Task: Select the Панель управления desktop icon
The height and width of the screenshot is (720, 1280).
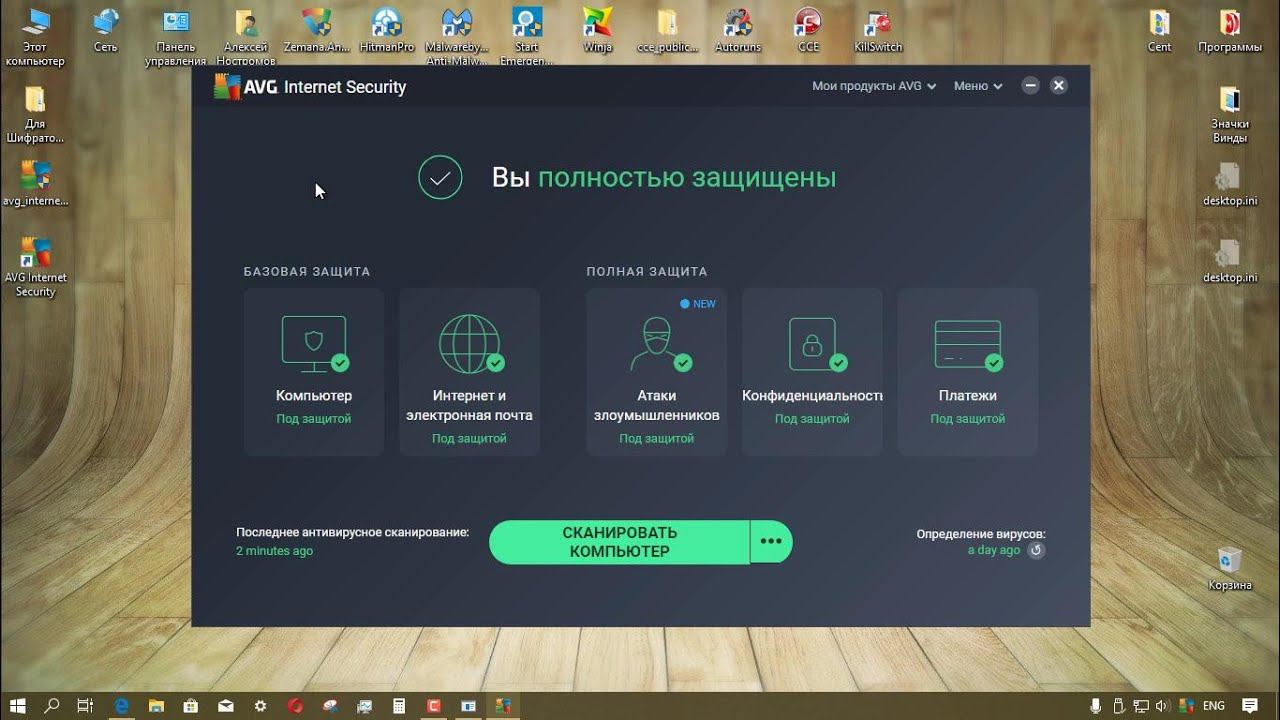Action: click(x=176, y=37)
